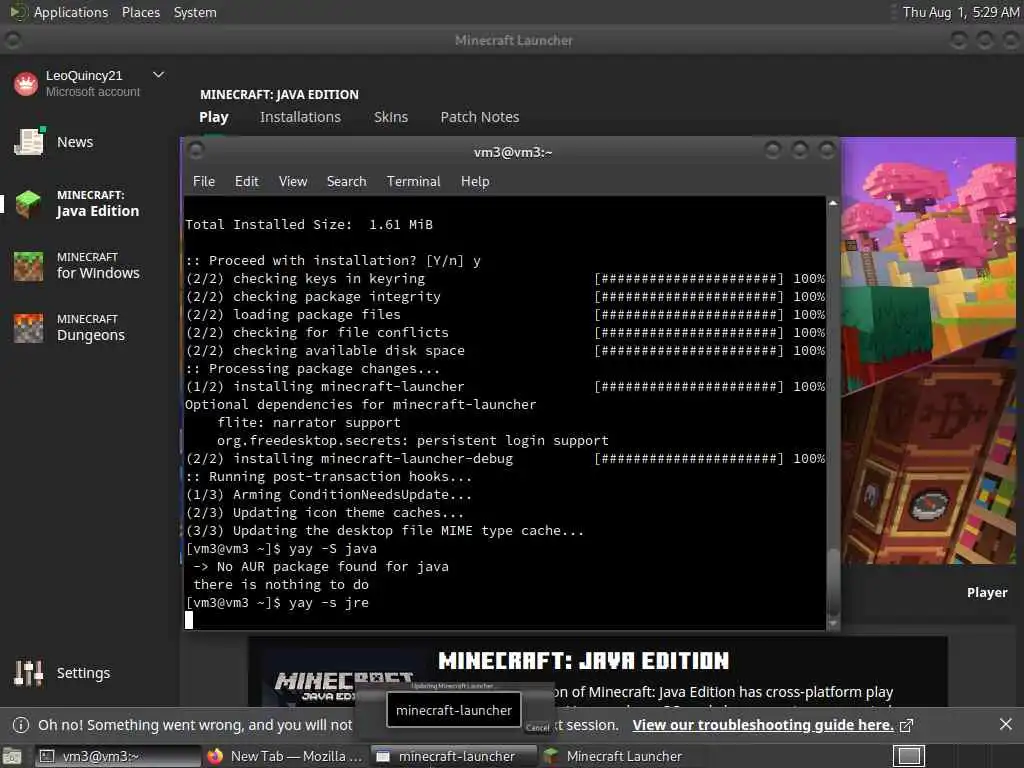Screen dimensions: 1024x768
Task: Click terminal window menu button at left of title
Action: point(196,151)
